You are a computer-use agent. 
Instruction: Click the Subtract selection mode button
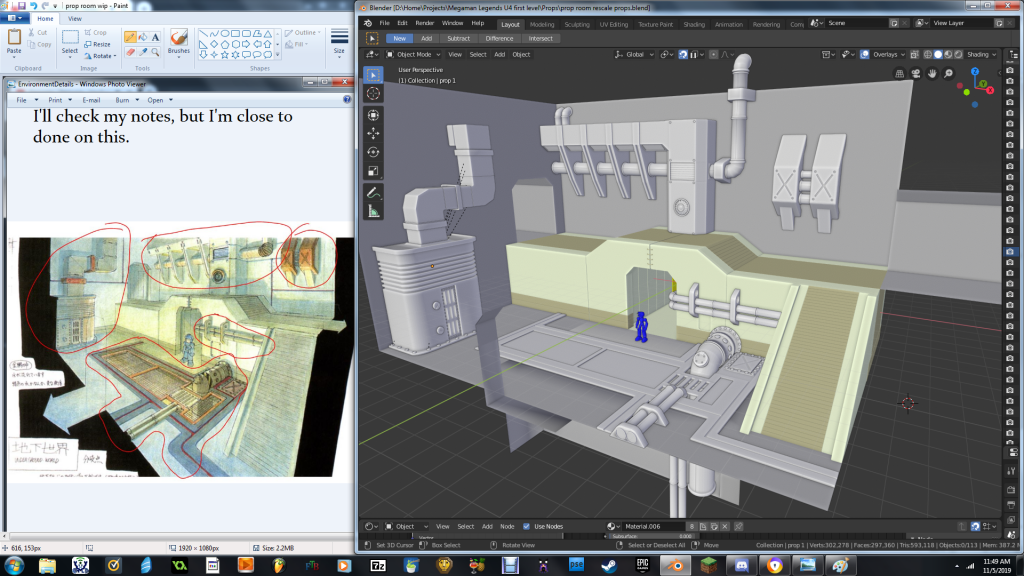pyautogui.click(x=458, y=39)
